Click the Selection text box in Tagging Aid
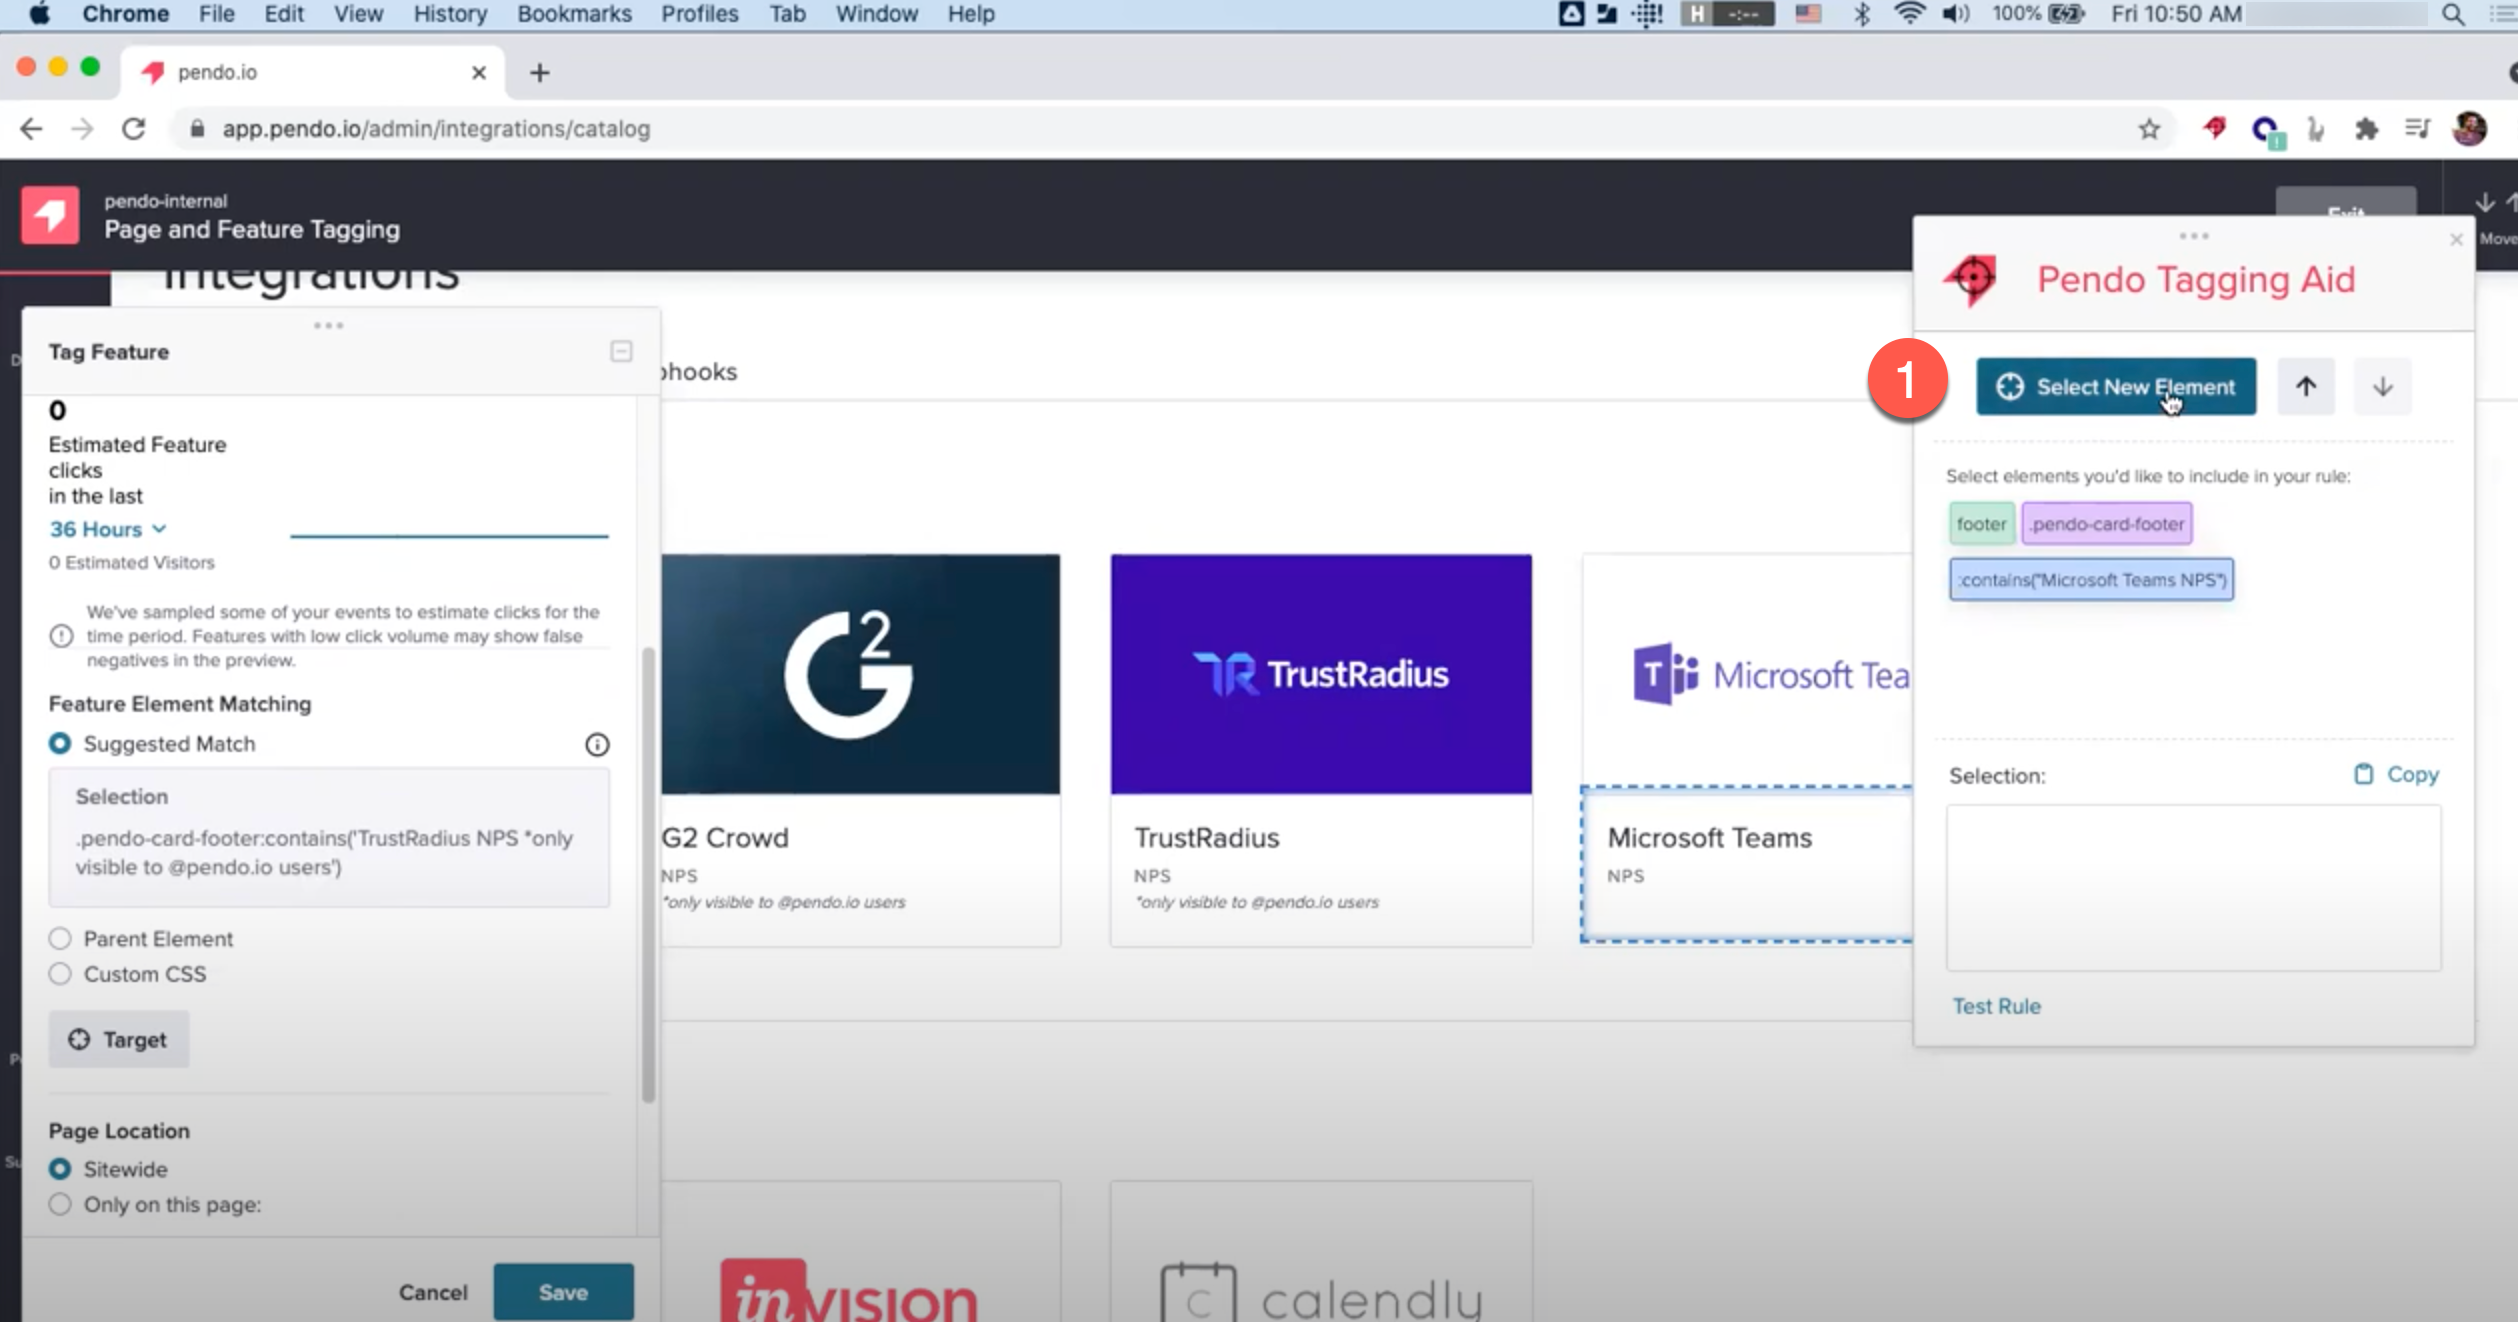 click(2194, 888)
